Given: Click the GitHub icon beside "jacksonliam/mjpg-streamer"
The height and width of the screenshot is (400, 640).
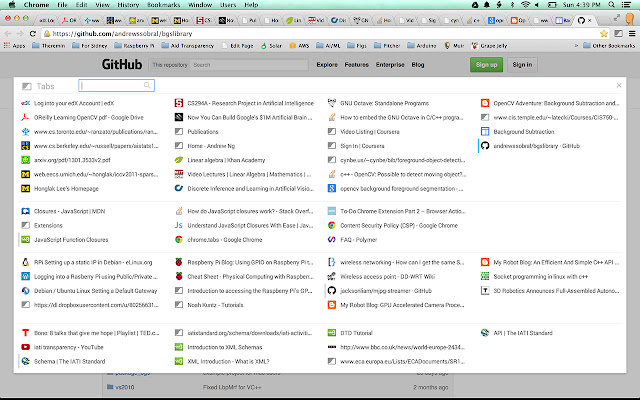Looking at the screenshot, I should click(x=332, y=291).
